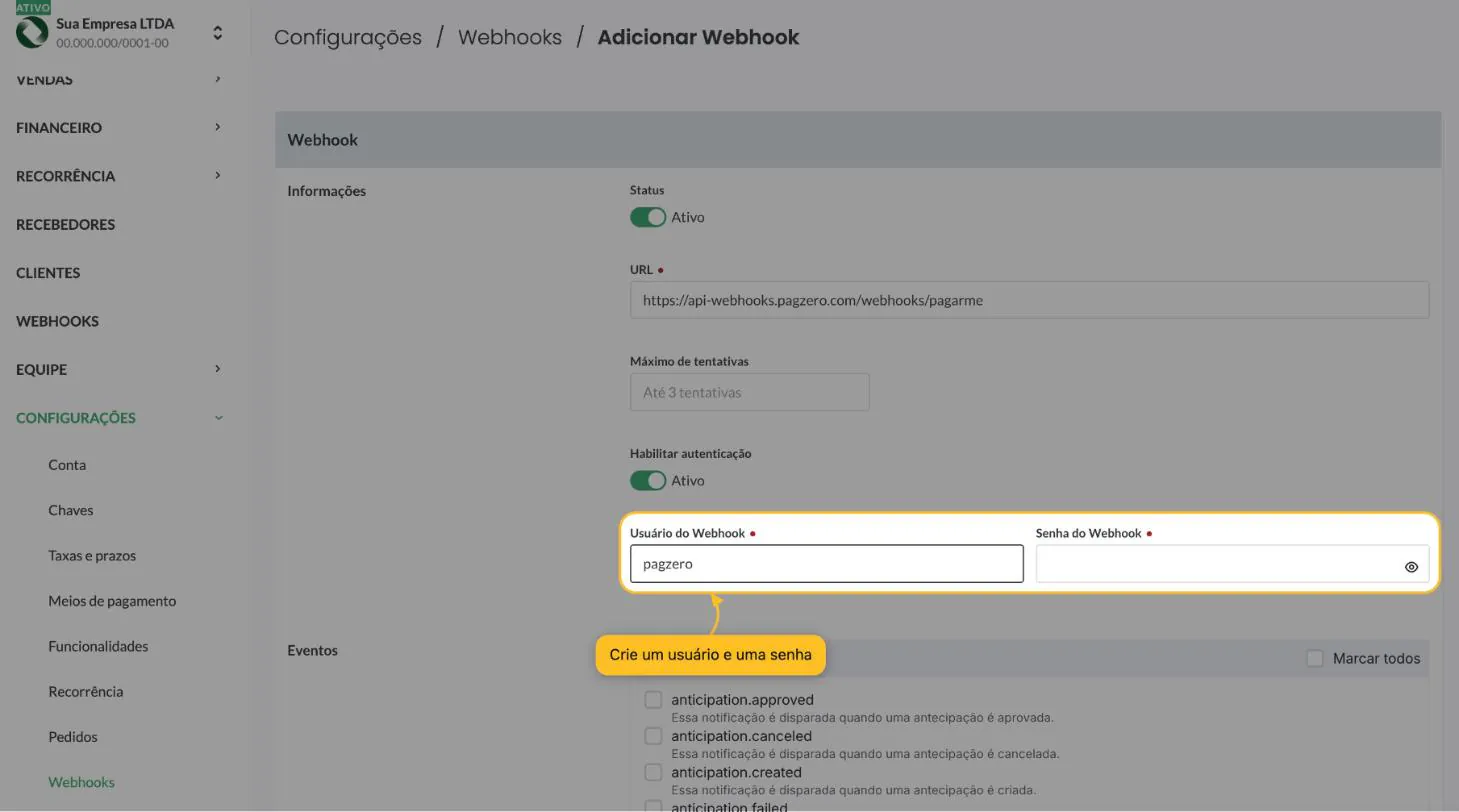Collapse the CONFIGURAÇÕES menu chevron

(x=218, y=418)
